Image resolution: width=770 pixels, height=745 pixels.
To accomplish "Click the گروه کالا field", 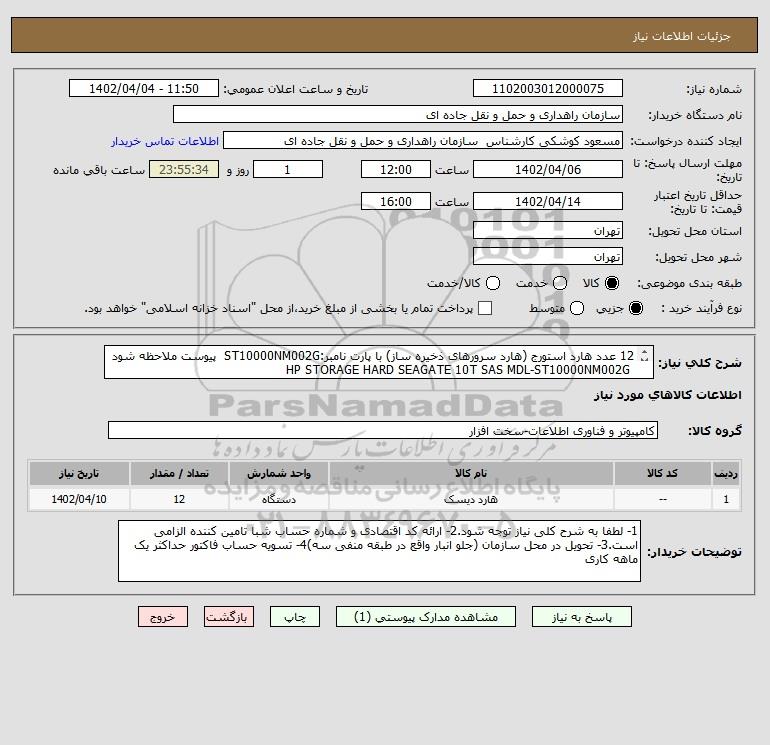I will [383, 430].
